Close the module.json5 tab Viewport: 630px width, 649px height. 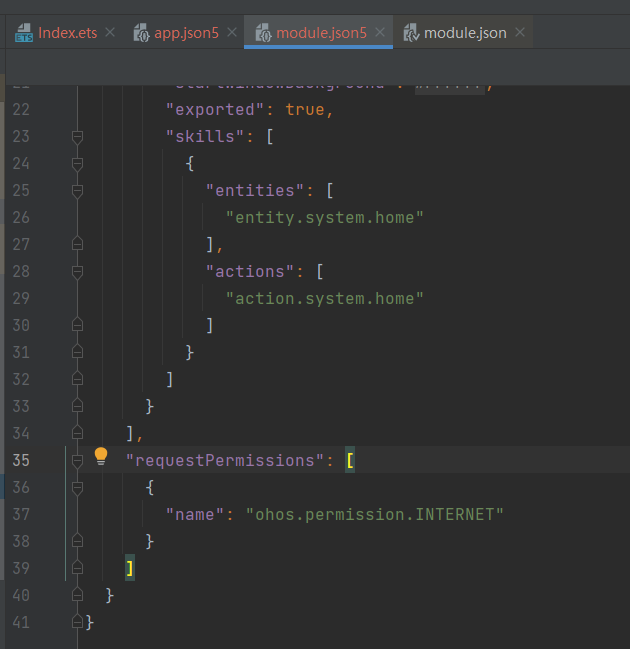(380, 32)
